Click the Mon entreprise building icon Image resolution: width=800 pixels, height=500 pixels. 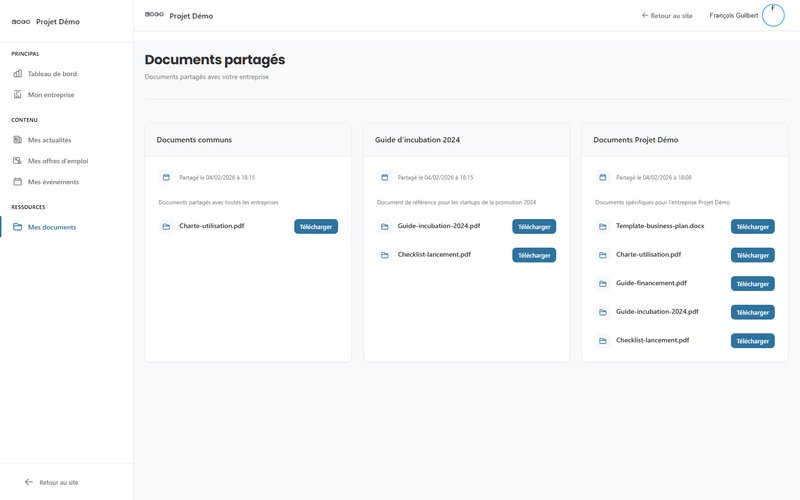coord(17,95)
